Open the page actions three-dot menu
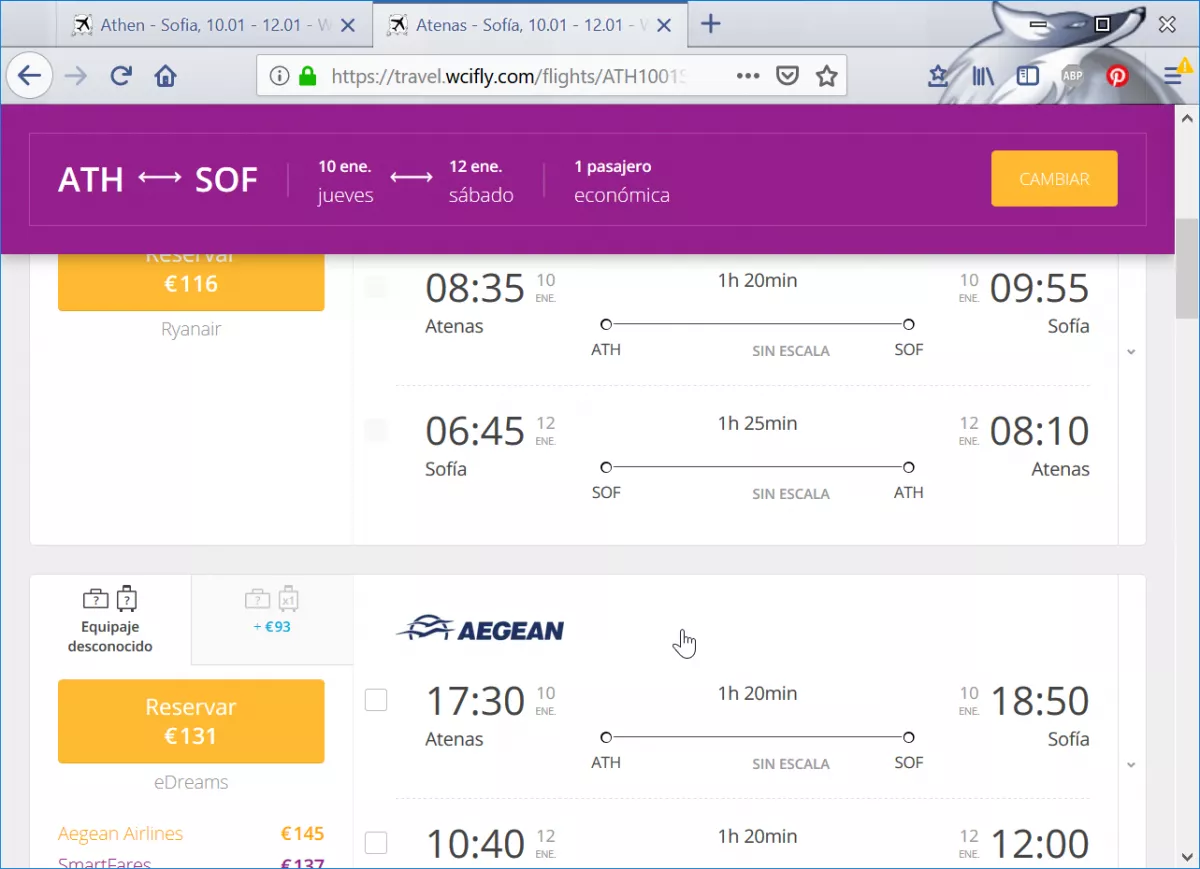This screenshot has height=869, width=1200. point(748,76)
